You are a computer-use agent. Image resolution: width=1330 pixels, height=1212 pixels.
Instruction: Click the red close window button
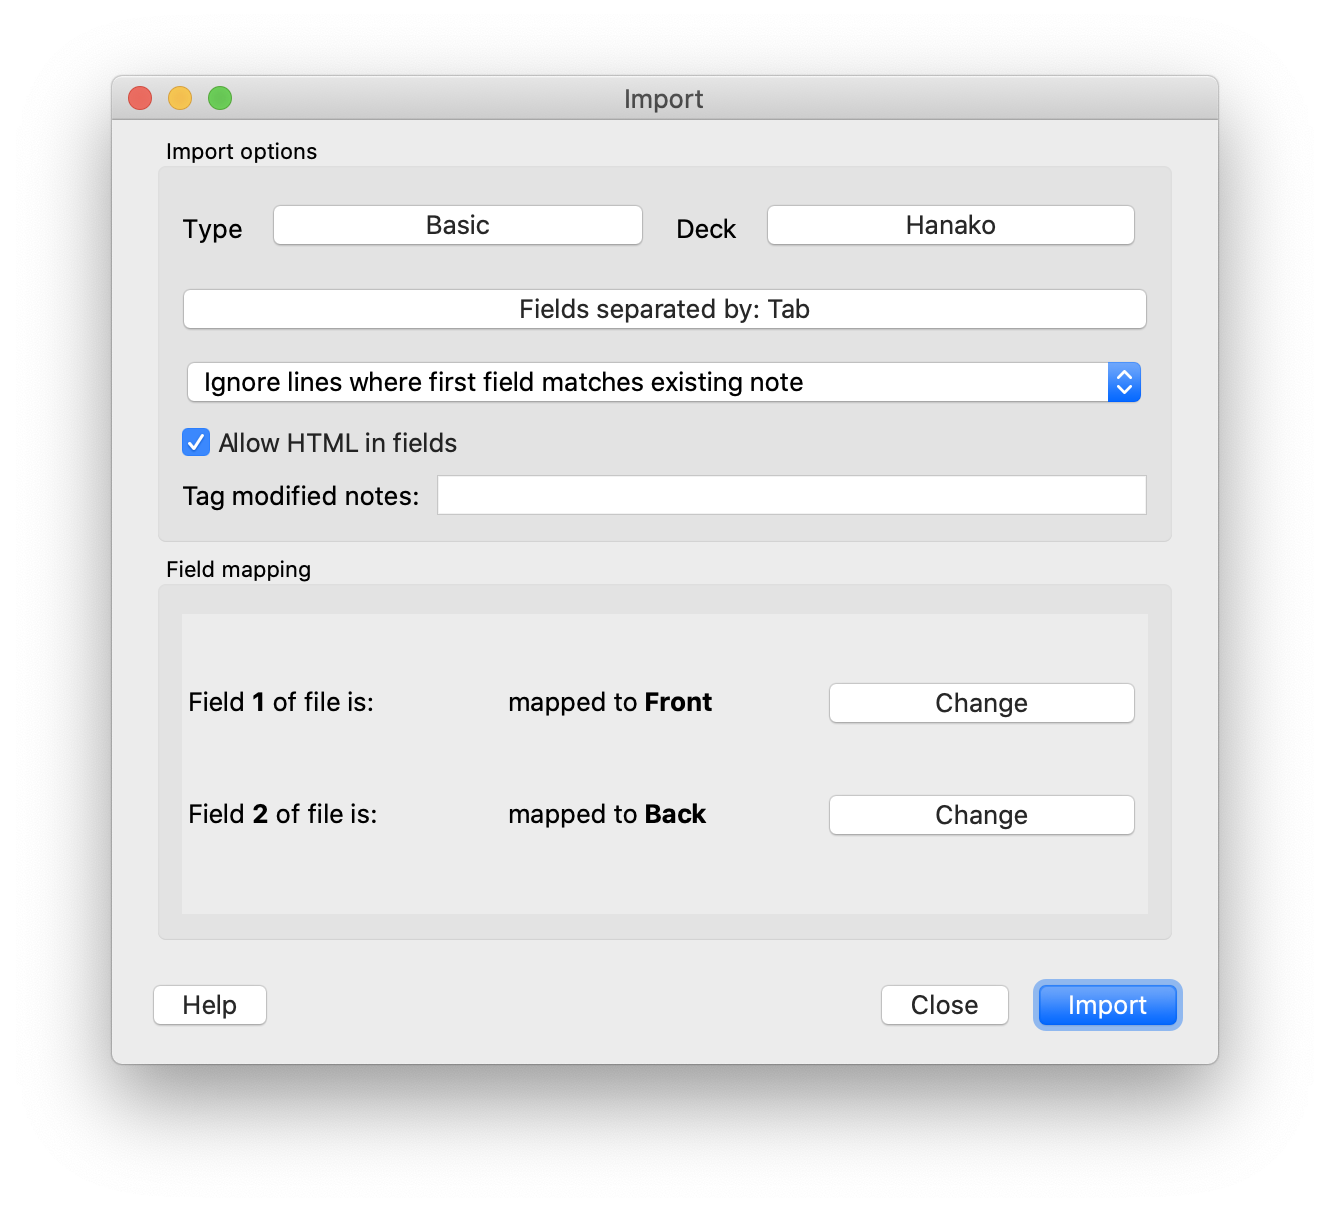140,98
